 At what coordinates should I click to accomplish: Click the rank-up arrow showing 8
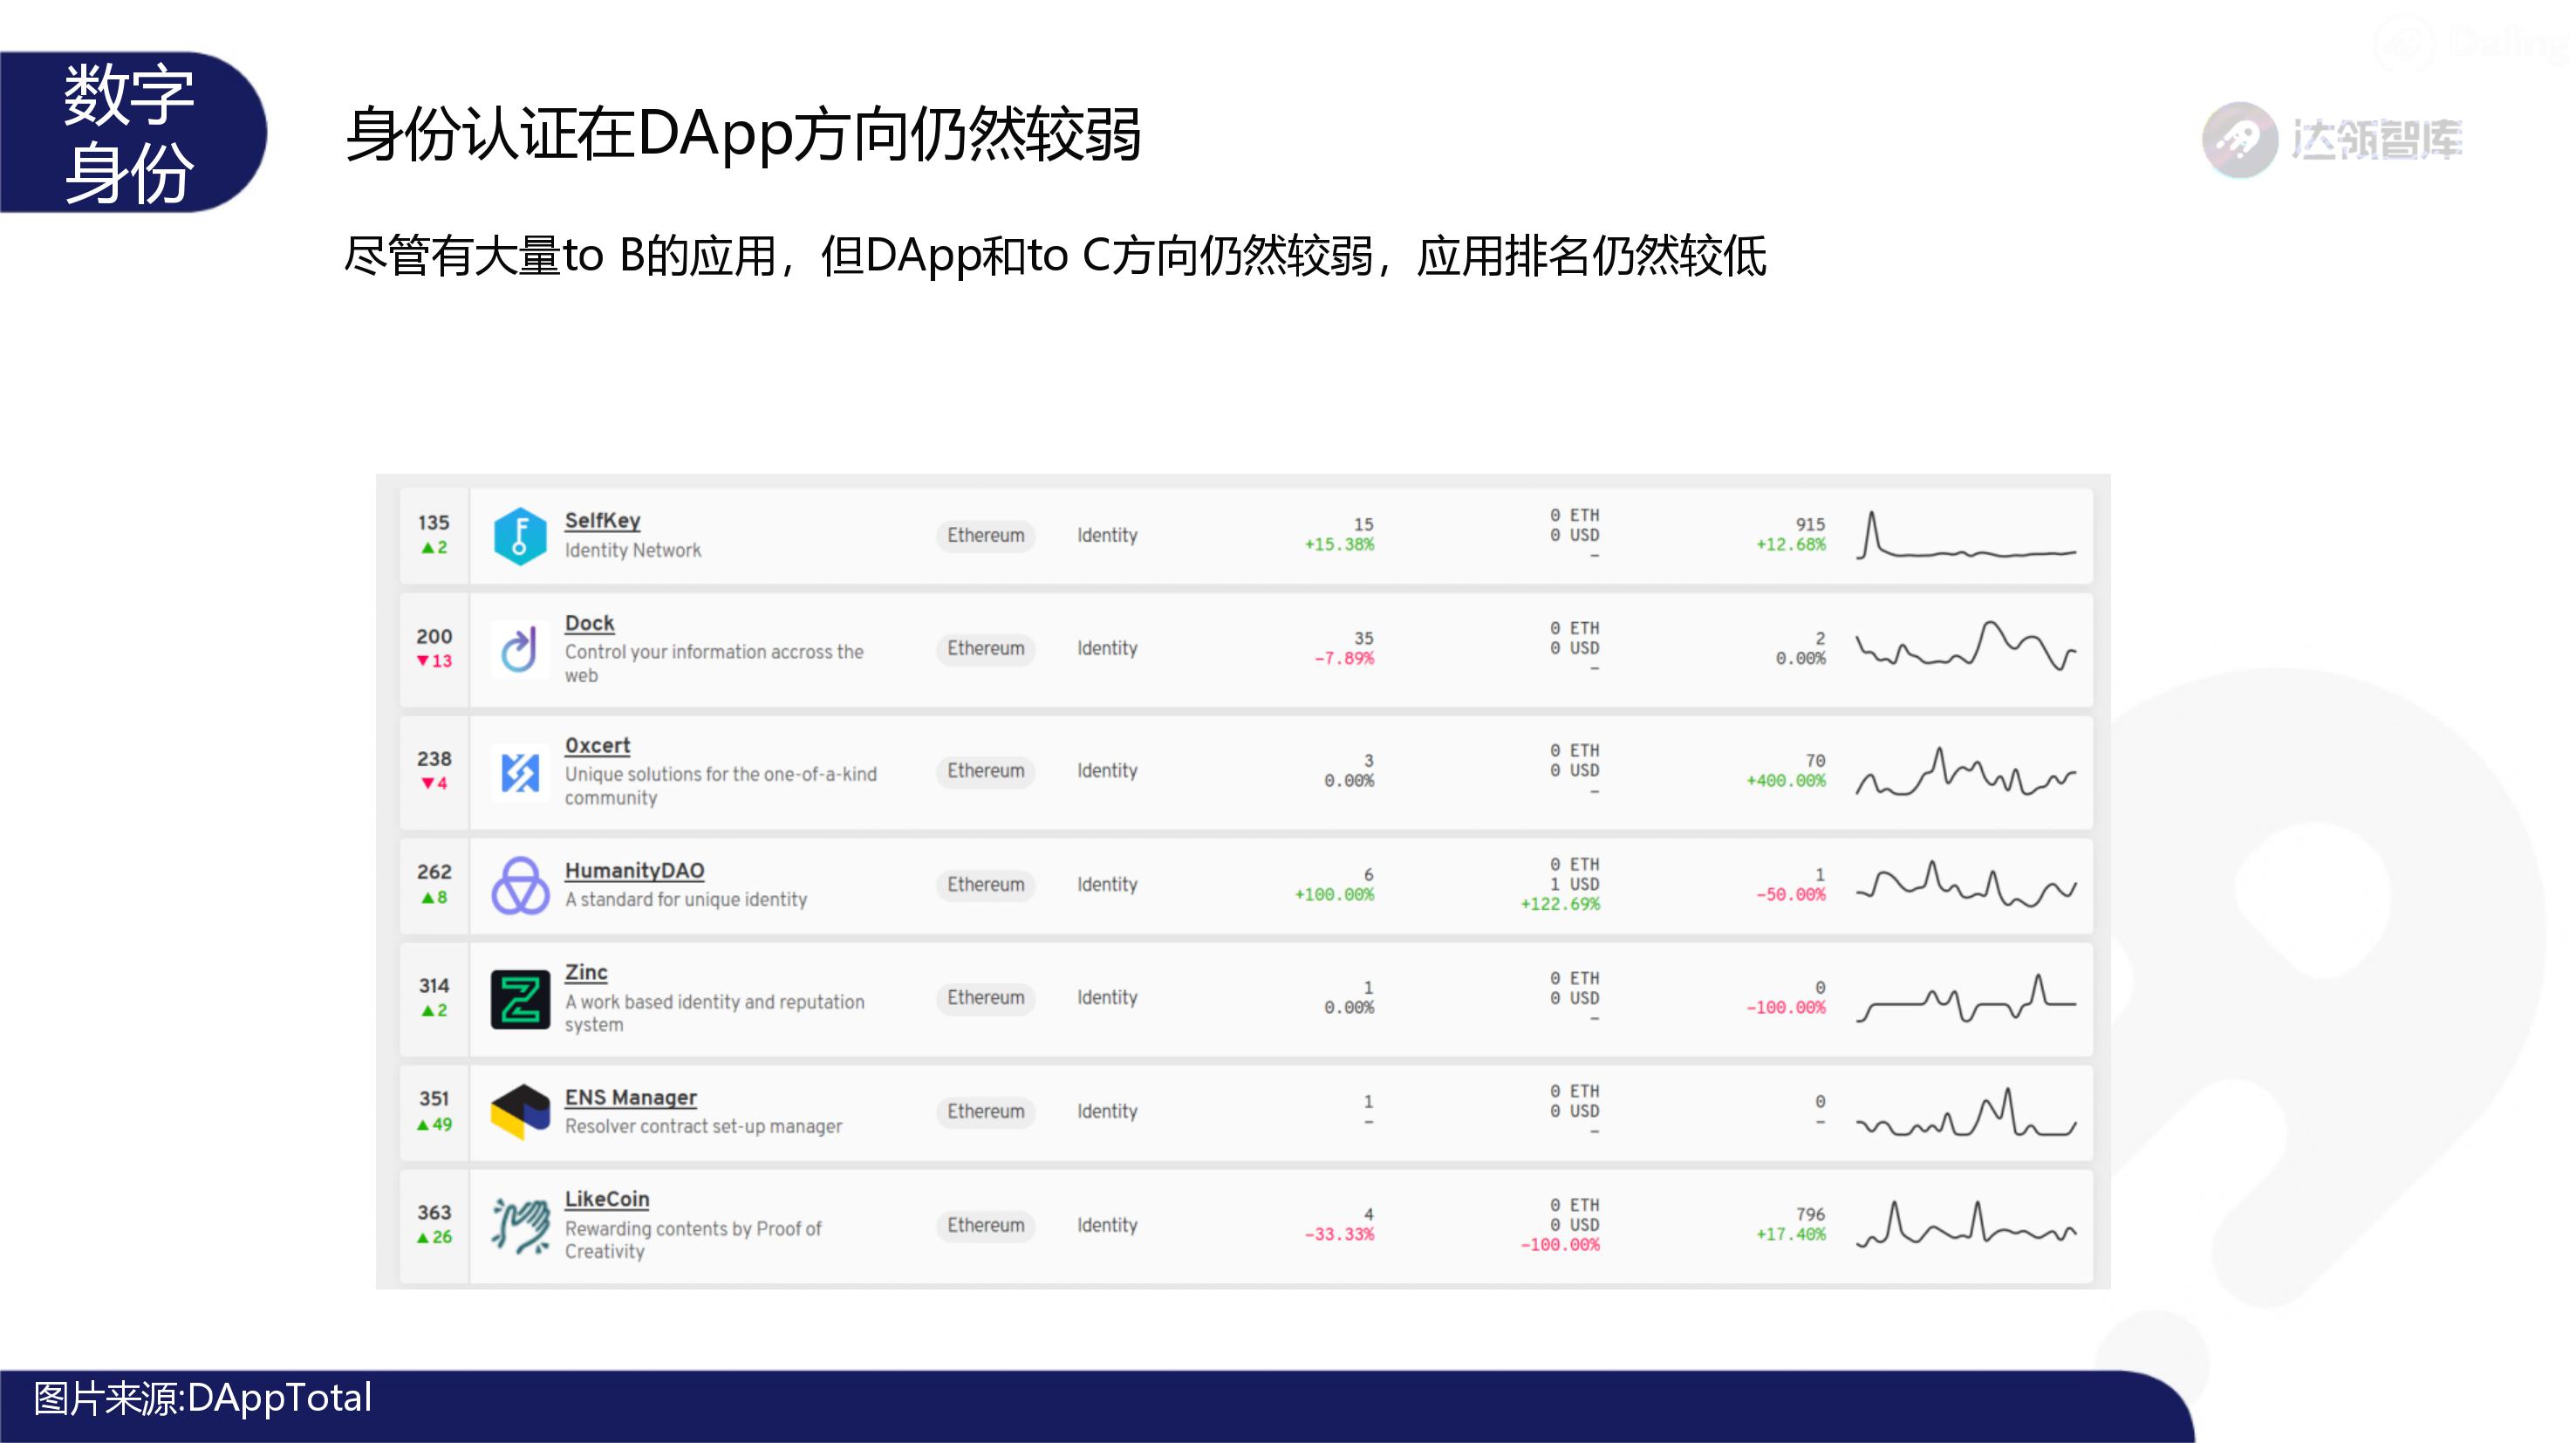(x=434, y=898)
